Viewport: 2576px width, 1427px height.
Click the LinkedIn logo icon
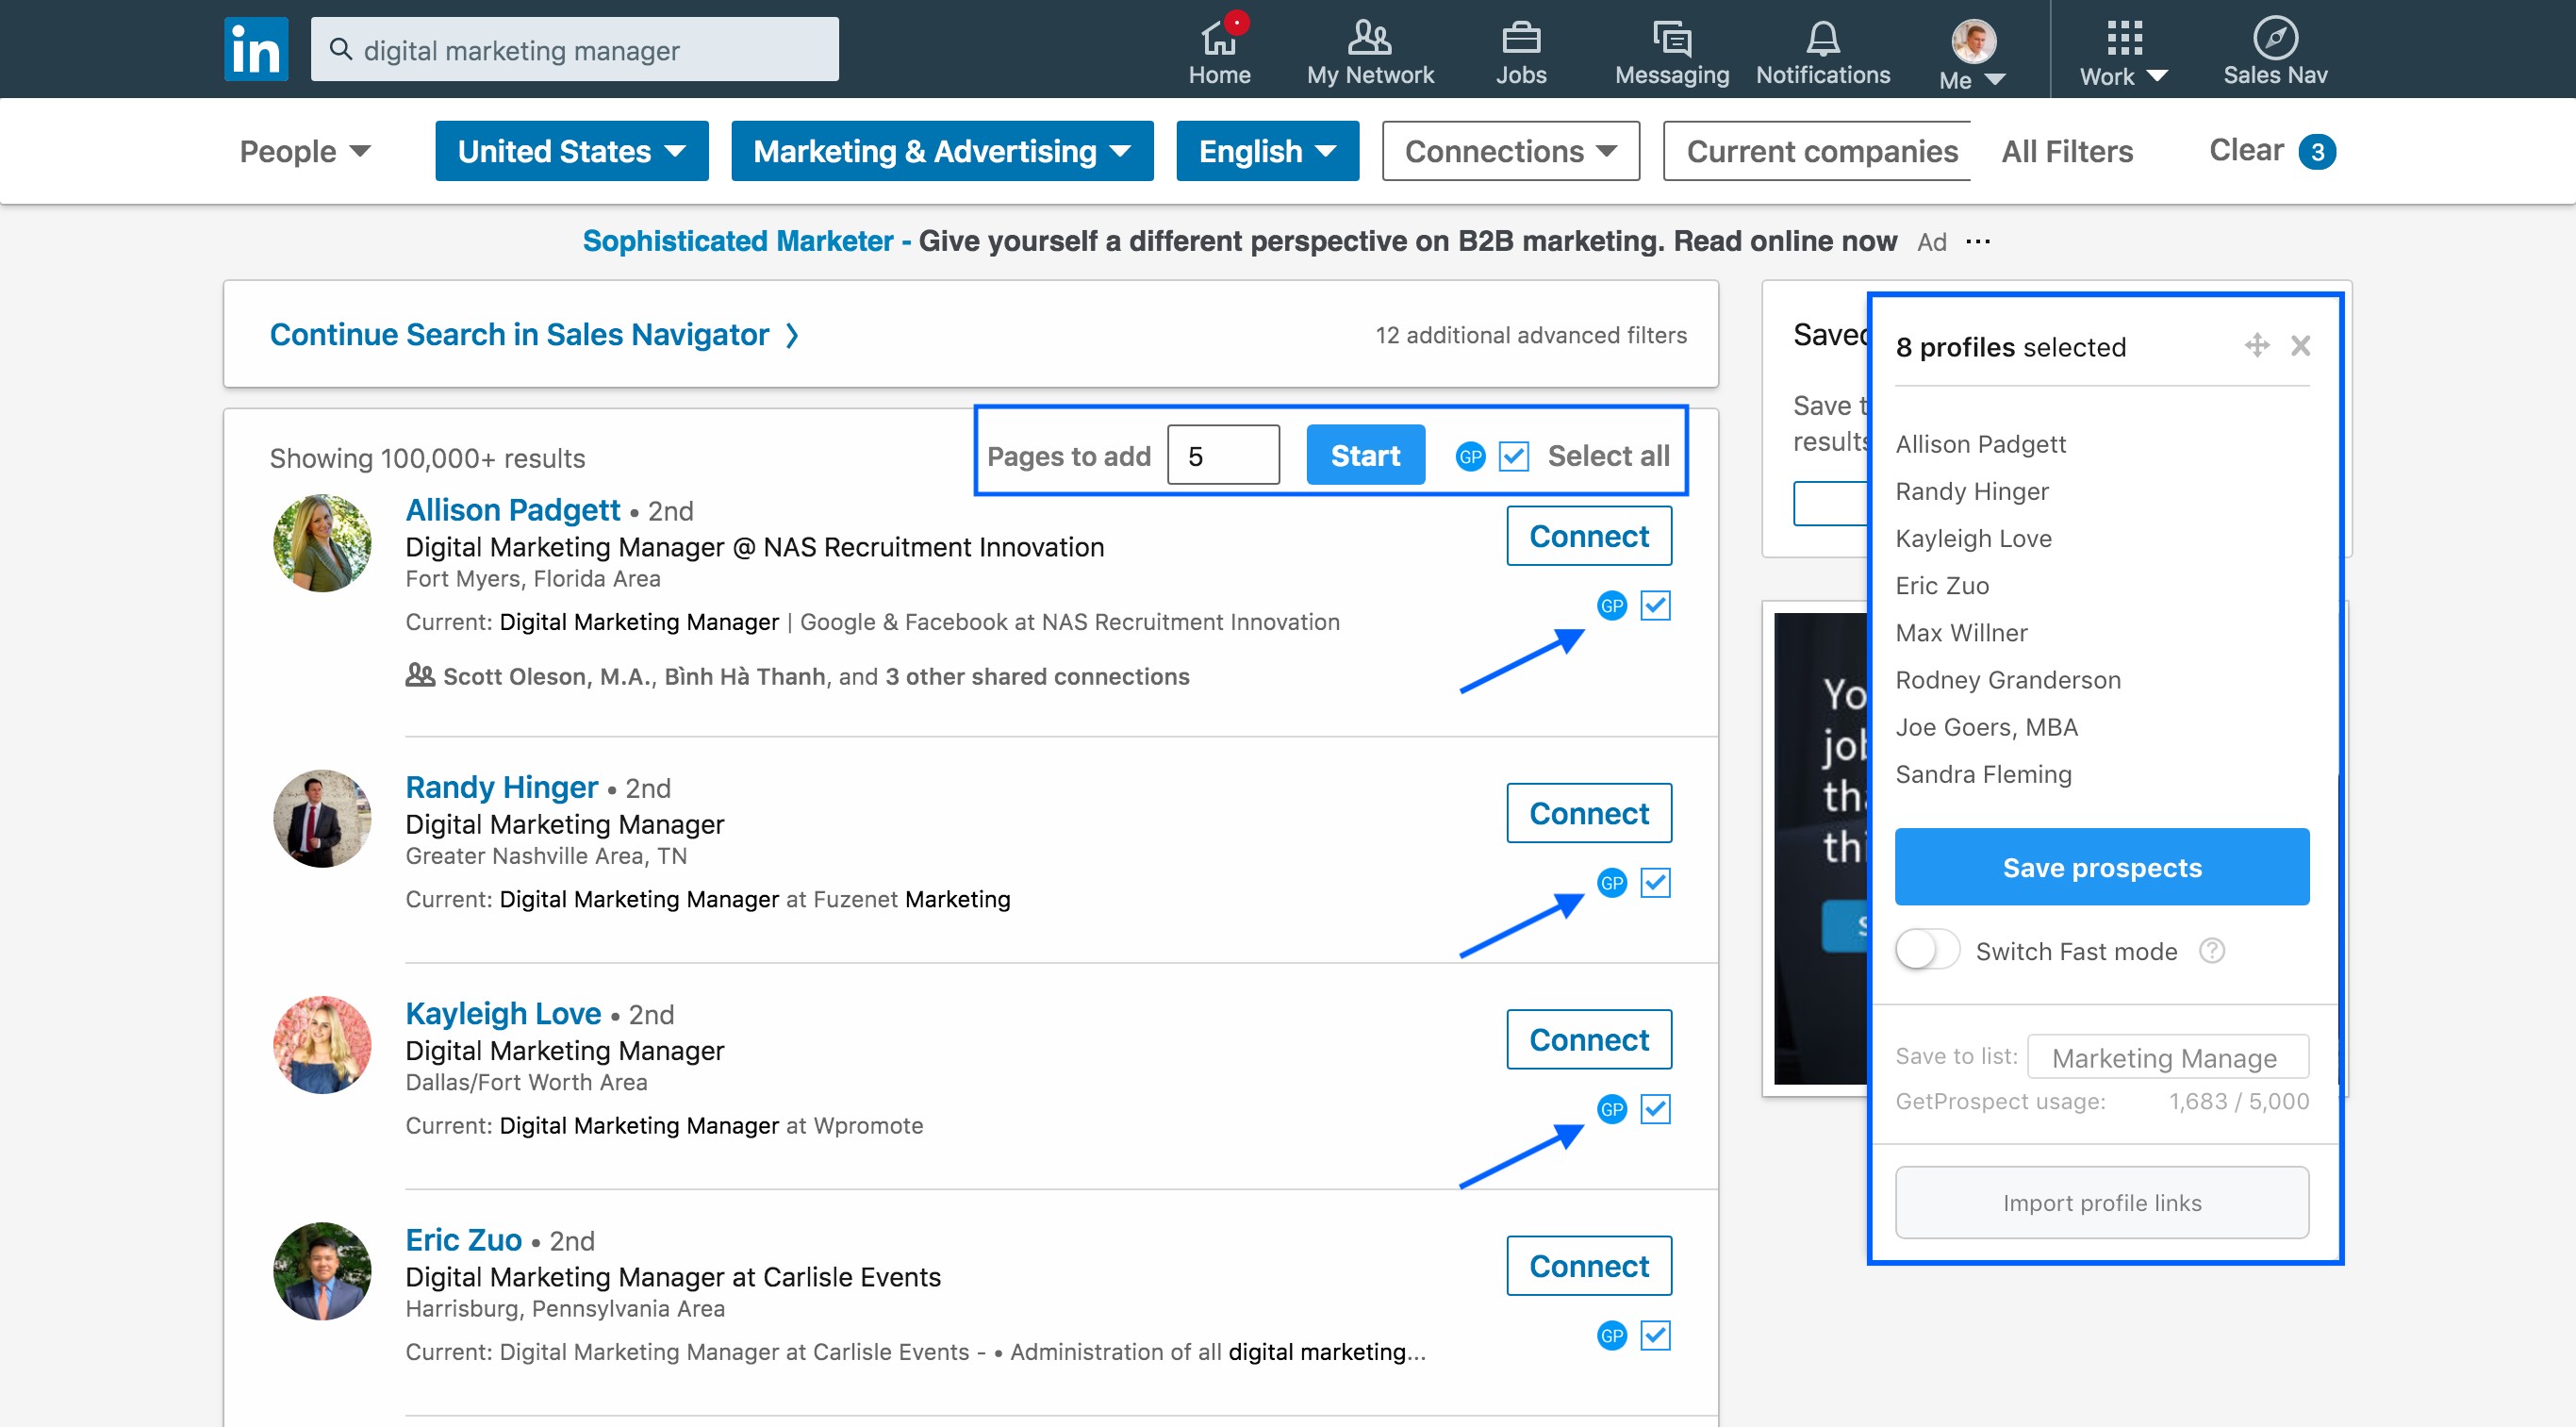(x=256, y=48)
